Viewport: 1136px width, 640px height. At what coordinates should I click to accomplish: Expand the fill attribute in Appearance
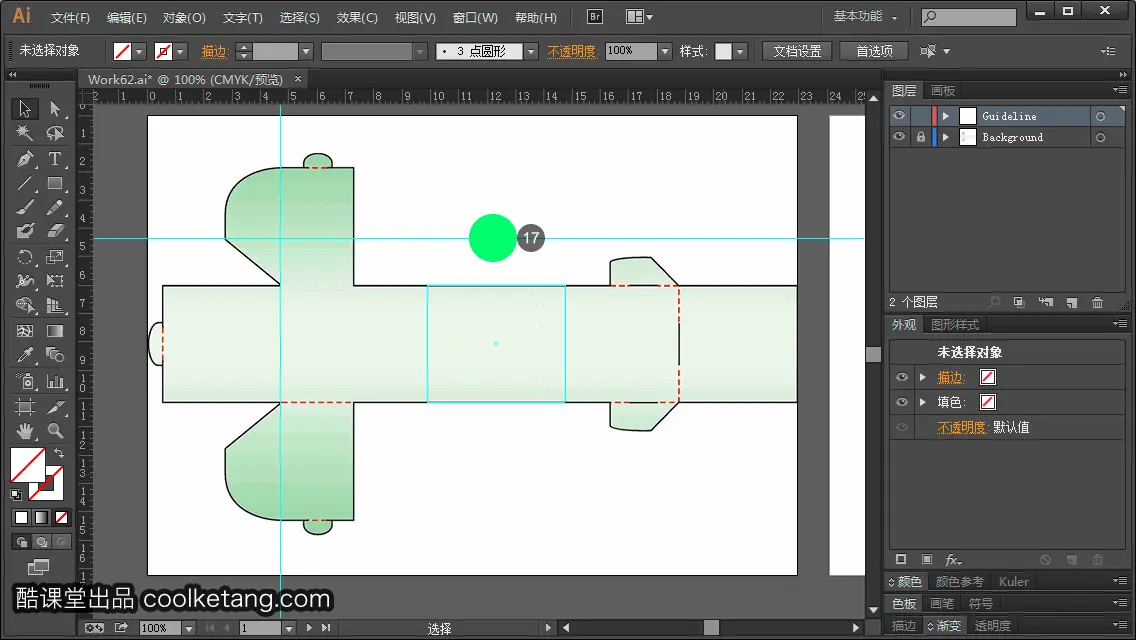[x=922, y=402]
